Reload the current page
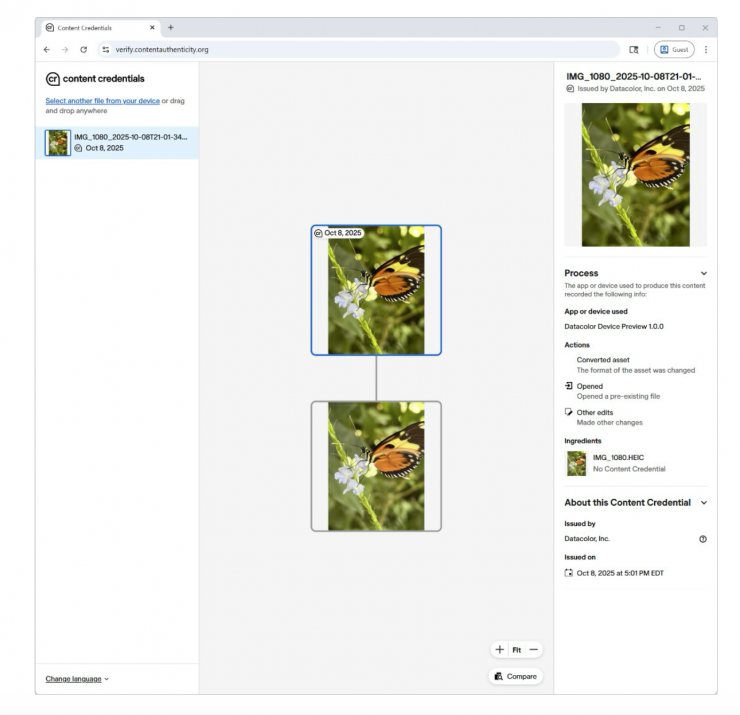The image size is (740, 715). click(84, 48)
